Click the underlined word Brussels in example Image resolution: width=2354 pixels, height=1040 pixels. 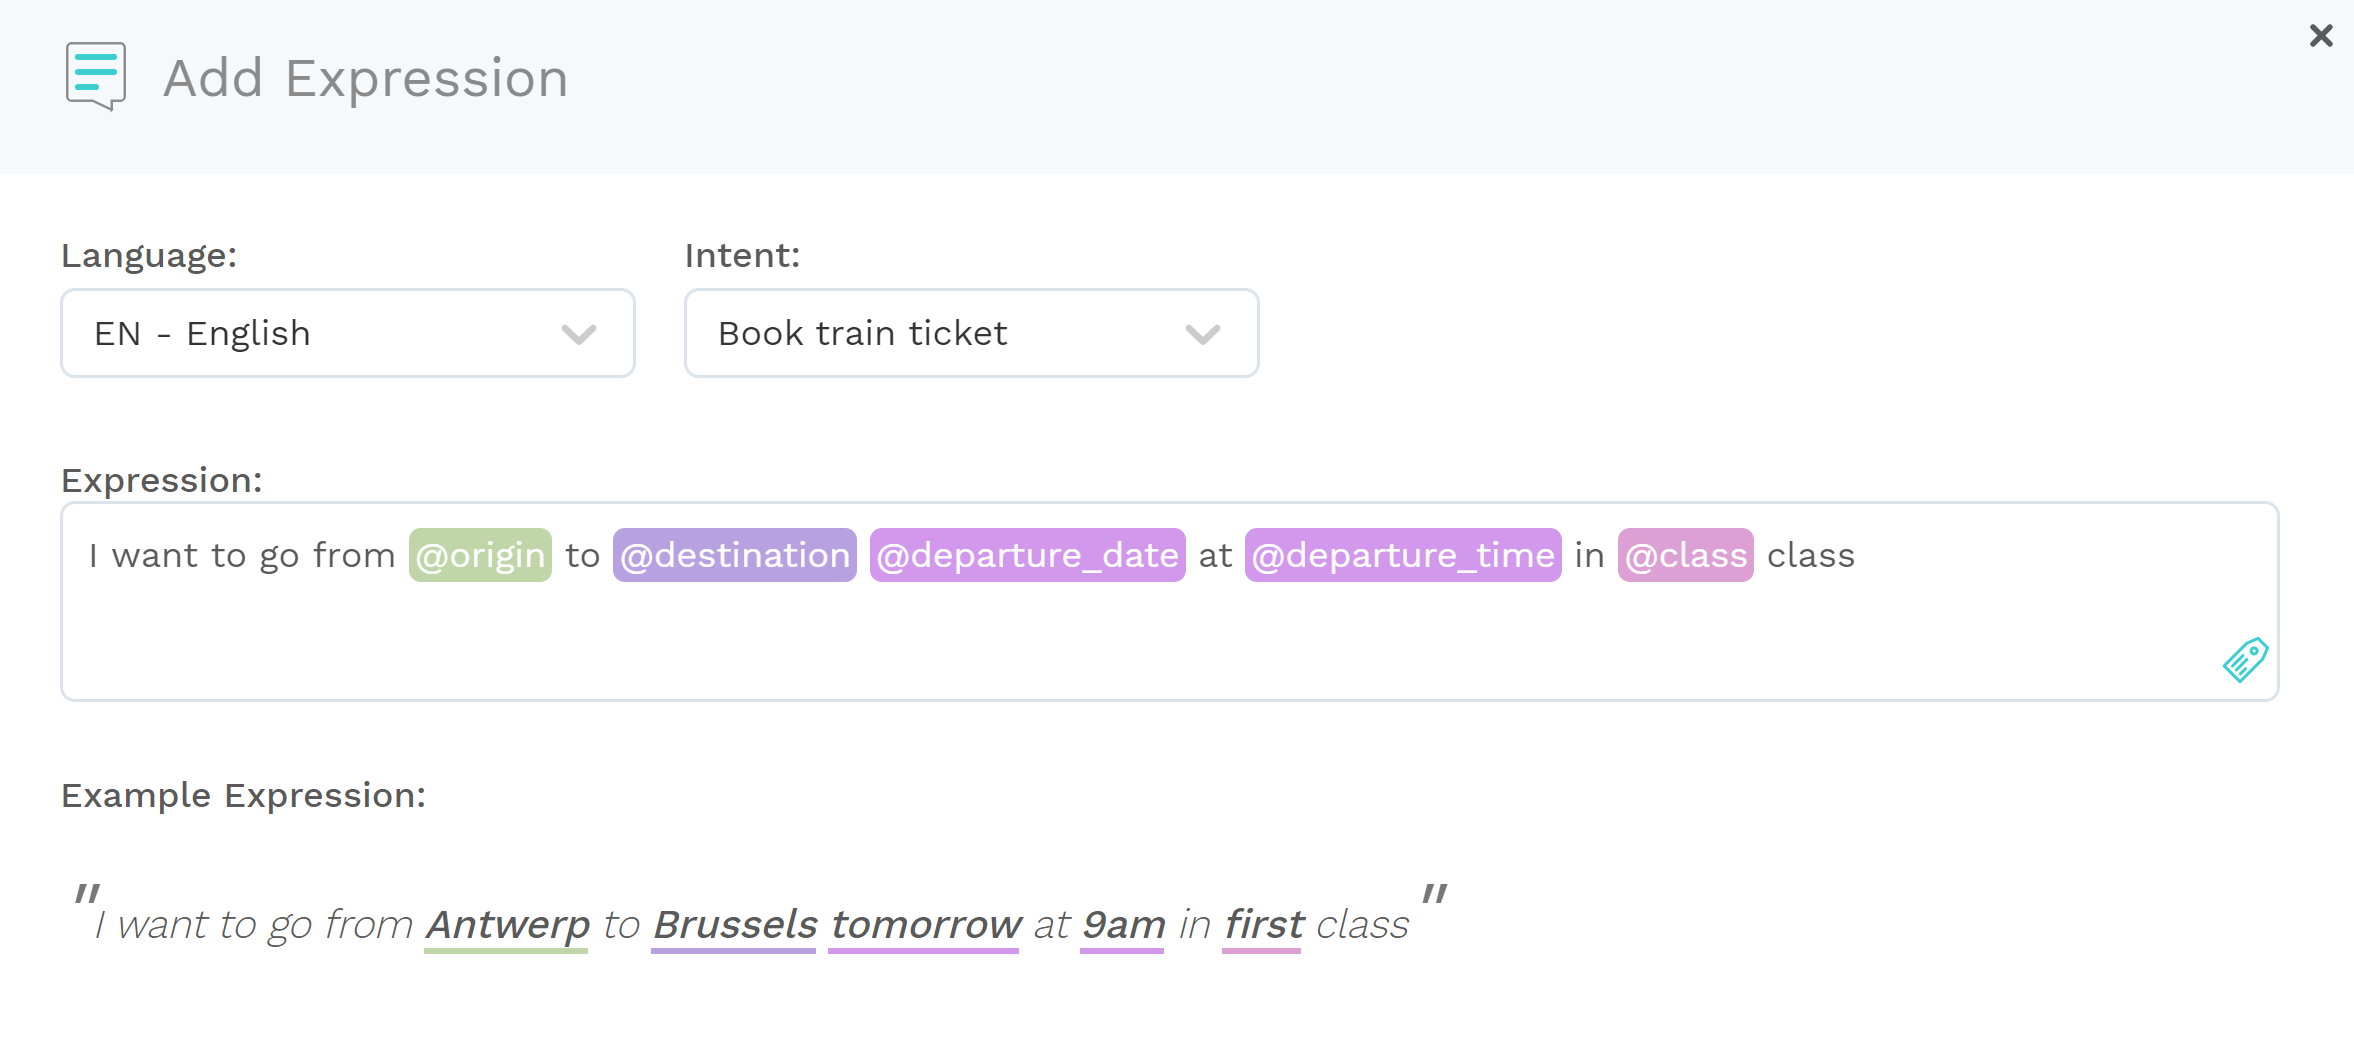pos(735,926)
